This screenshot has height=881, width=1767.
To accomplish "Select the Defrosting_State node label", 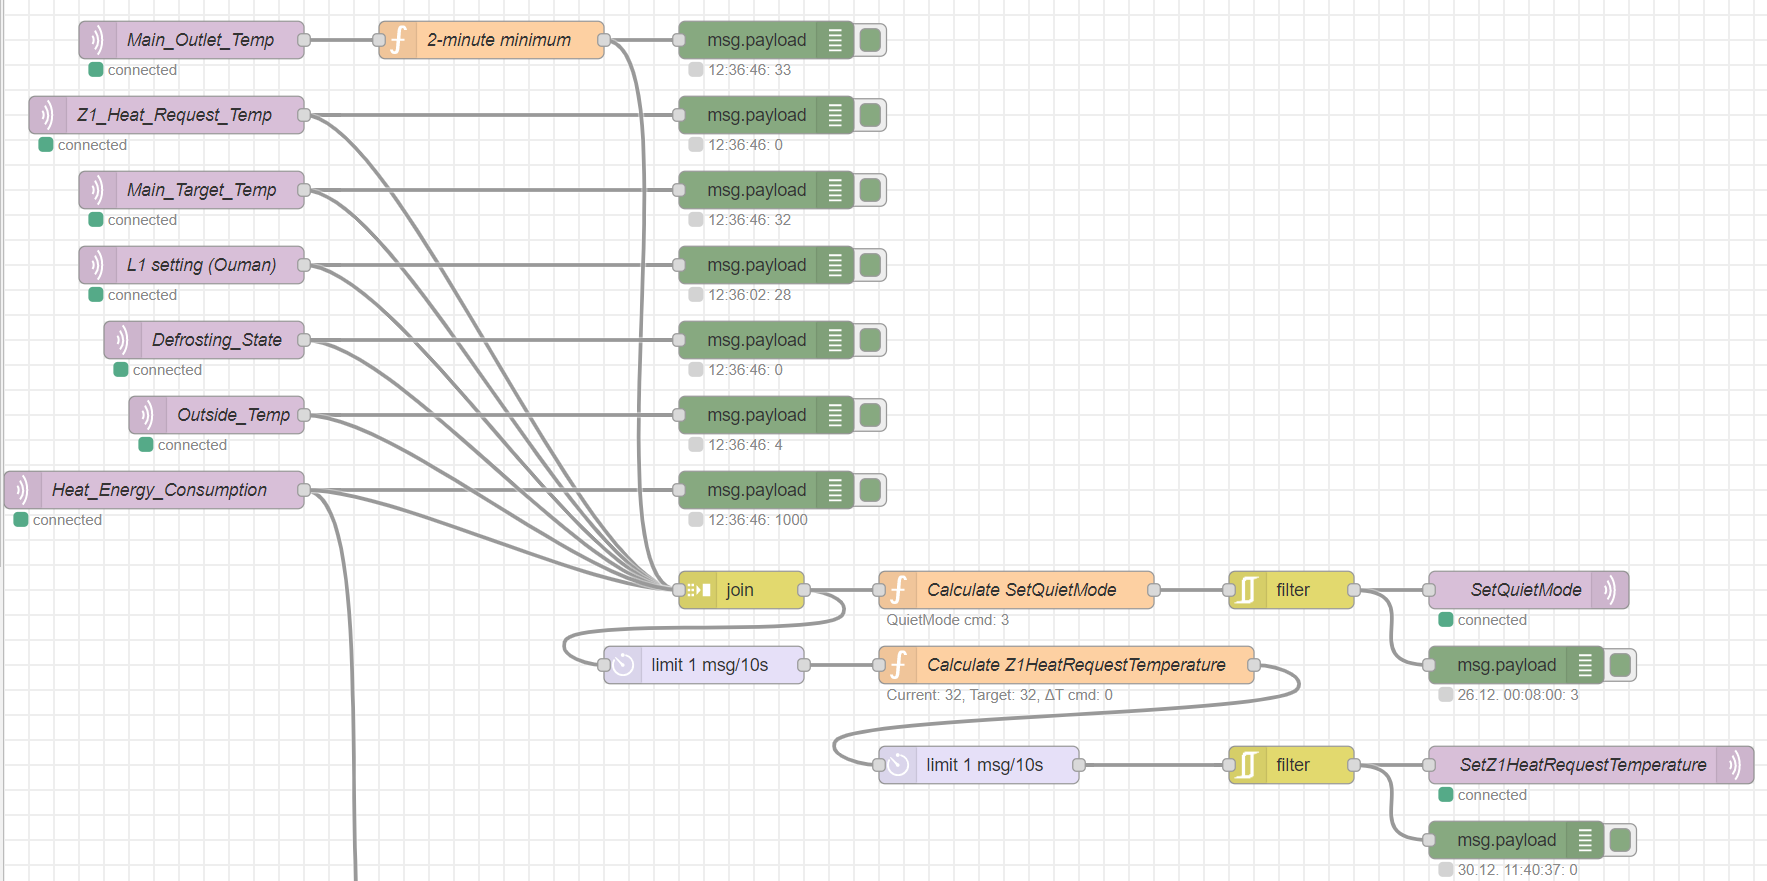I will coord(216,340).
